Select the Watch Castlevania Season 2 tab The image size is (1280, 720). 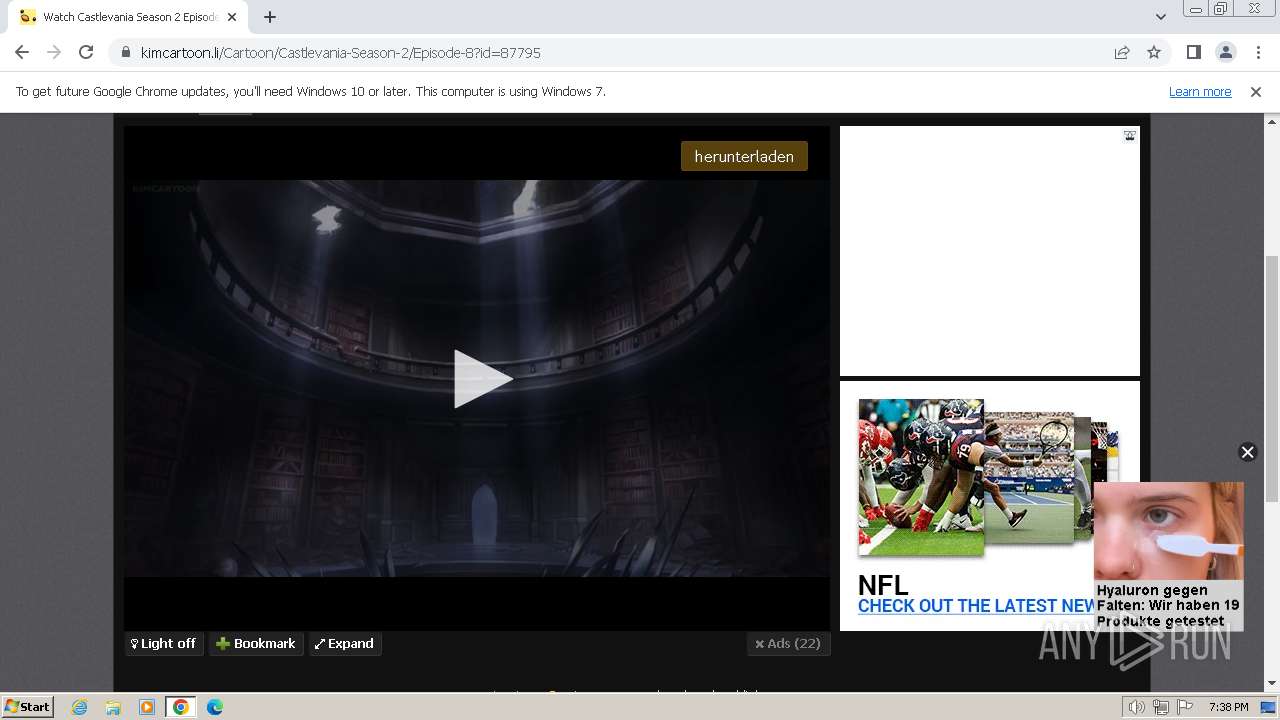coord(130,17)
